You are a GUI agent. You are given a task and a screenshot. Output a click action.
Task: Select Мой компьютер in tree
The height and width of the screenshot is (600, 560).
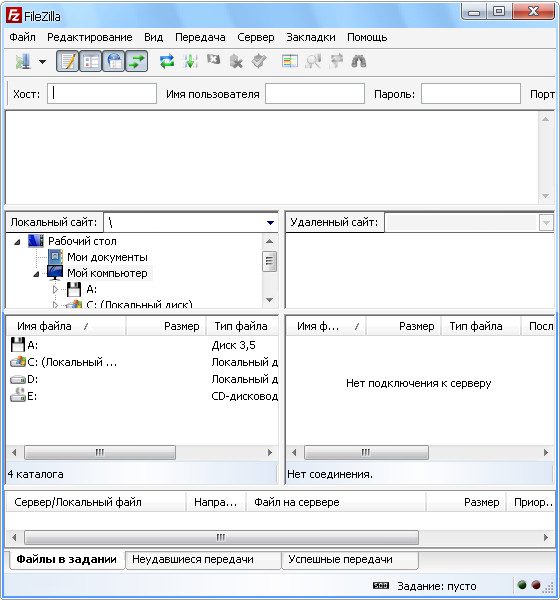coord(107,273)
